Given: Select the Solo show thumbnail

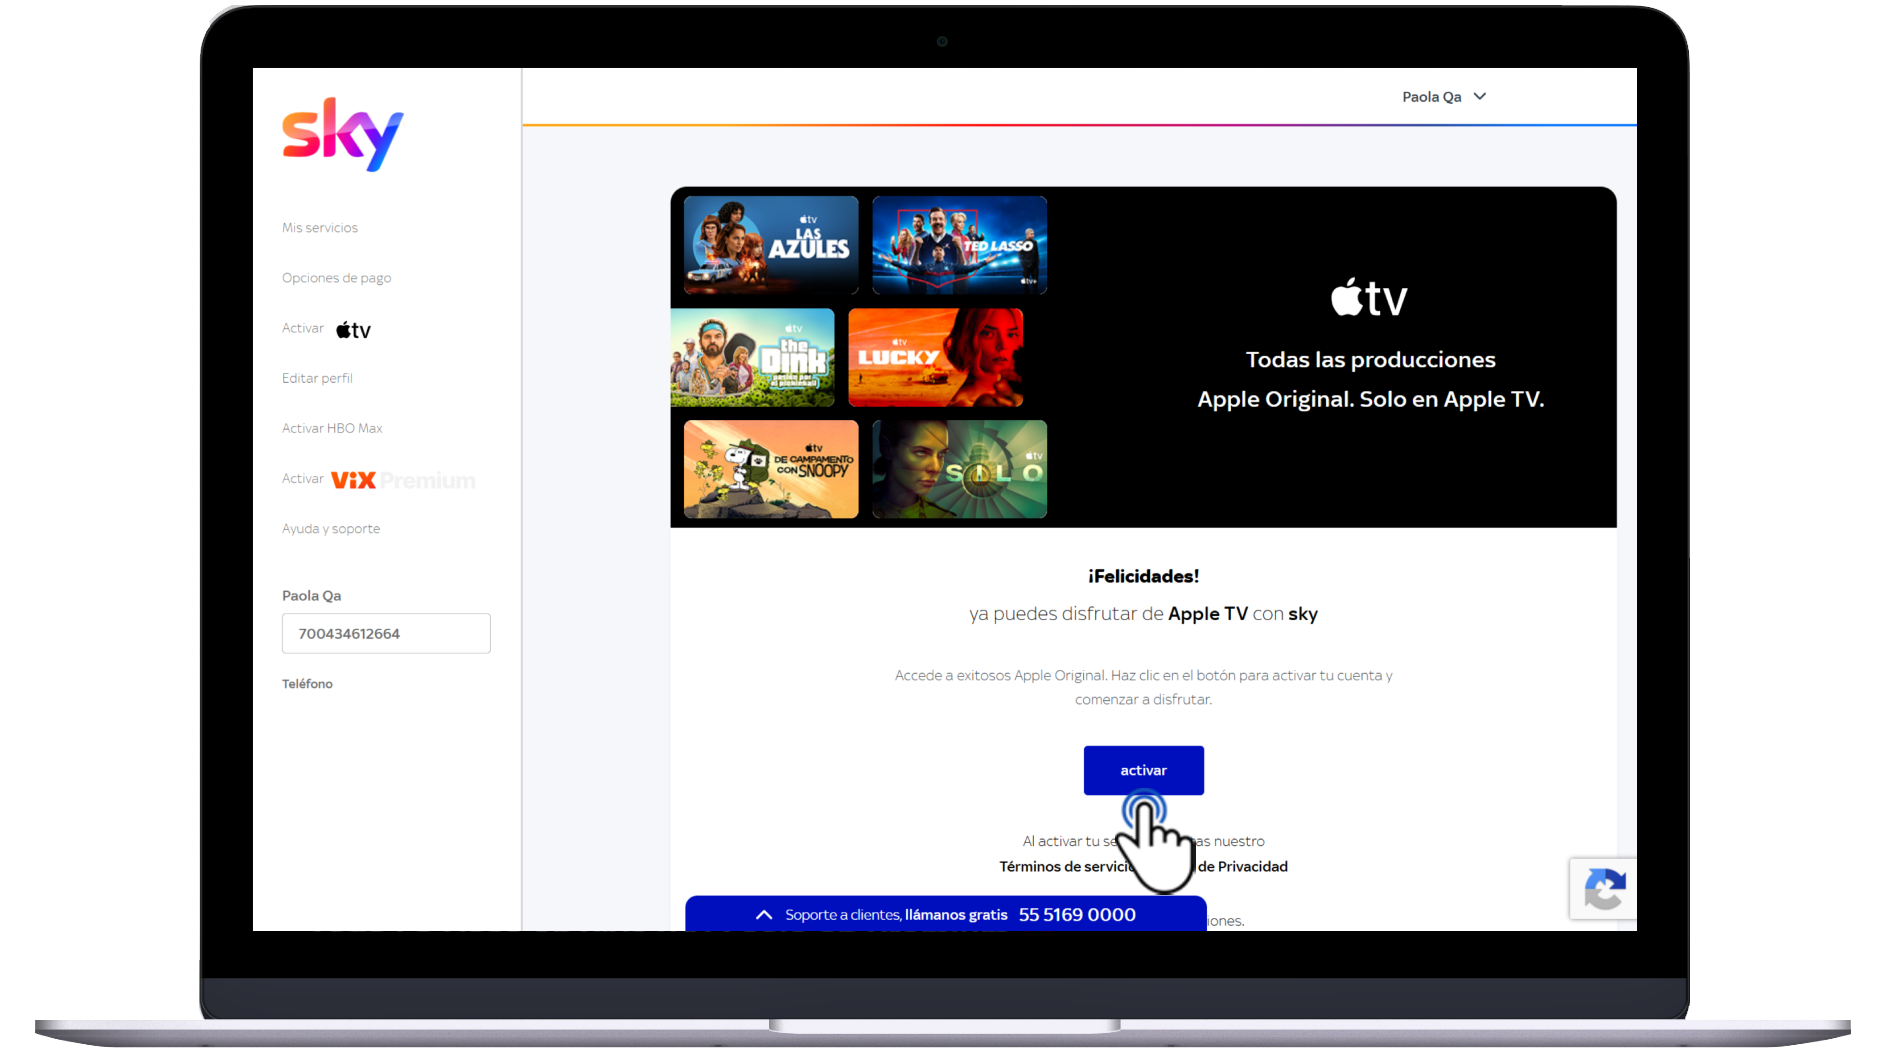Looking at the screenshot, I should 960,469.
